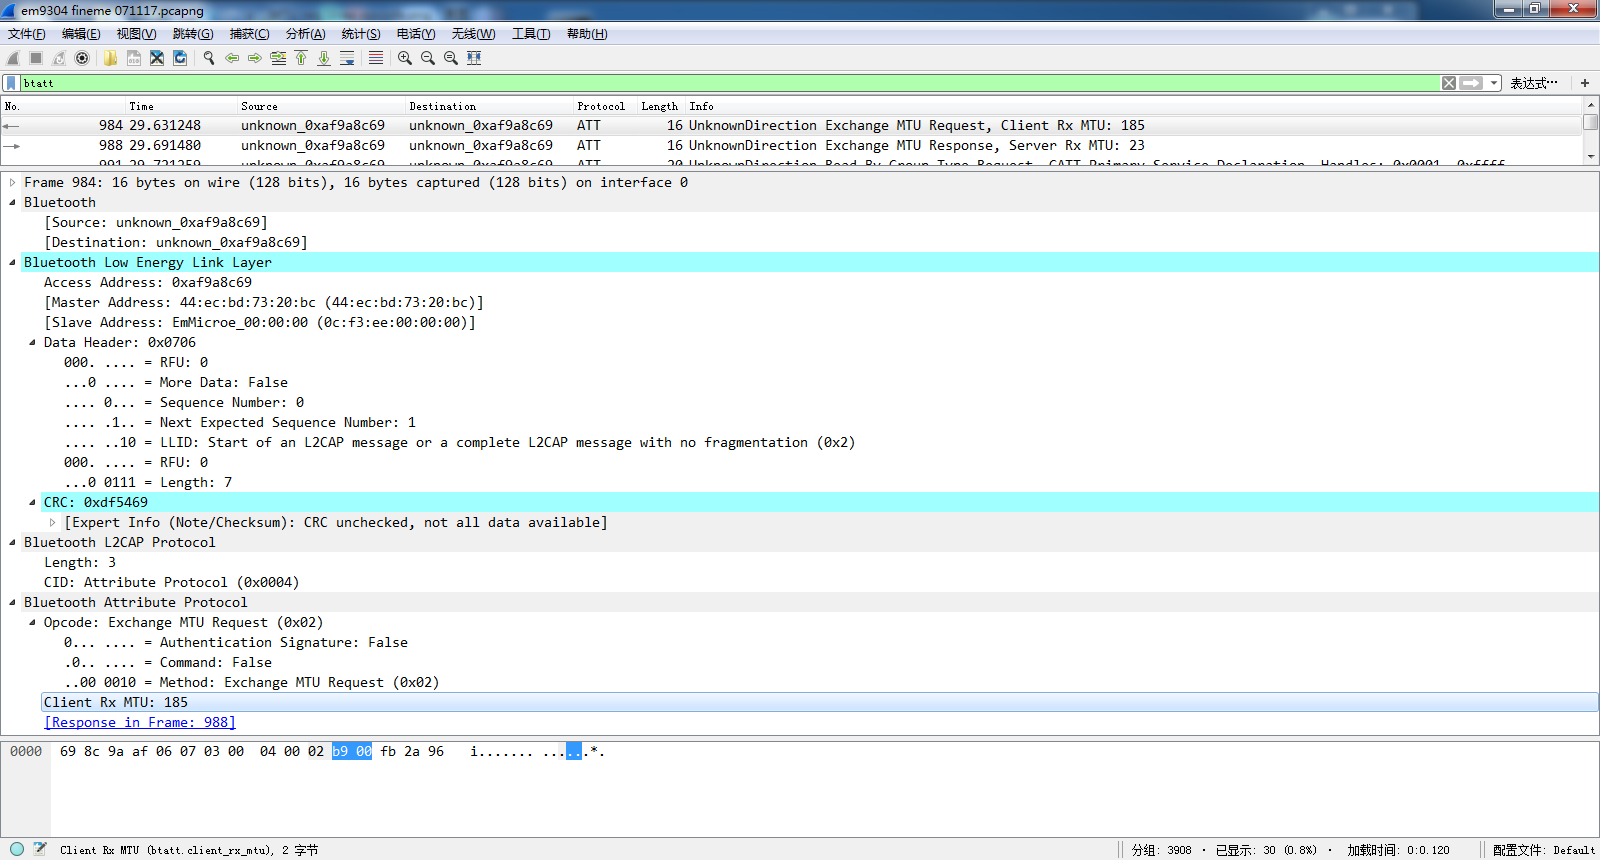This screenshot has width=1600, height=860.
Task: Go back to previous packet arrow
Action: click(x=232, y=58)
